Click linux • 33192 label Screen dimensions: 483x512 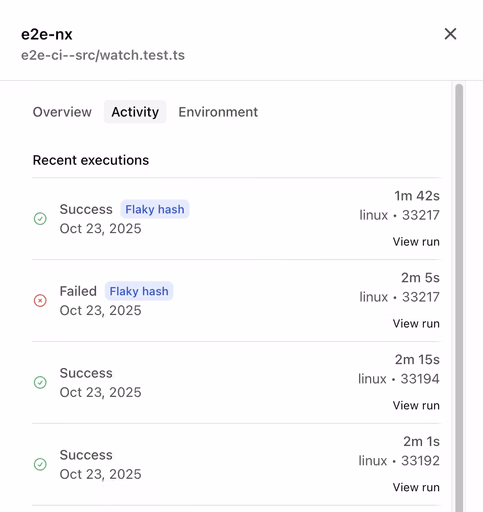point(399,461)
